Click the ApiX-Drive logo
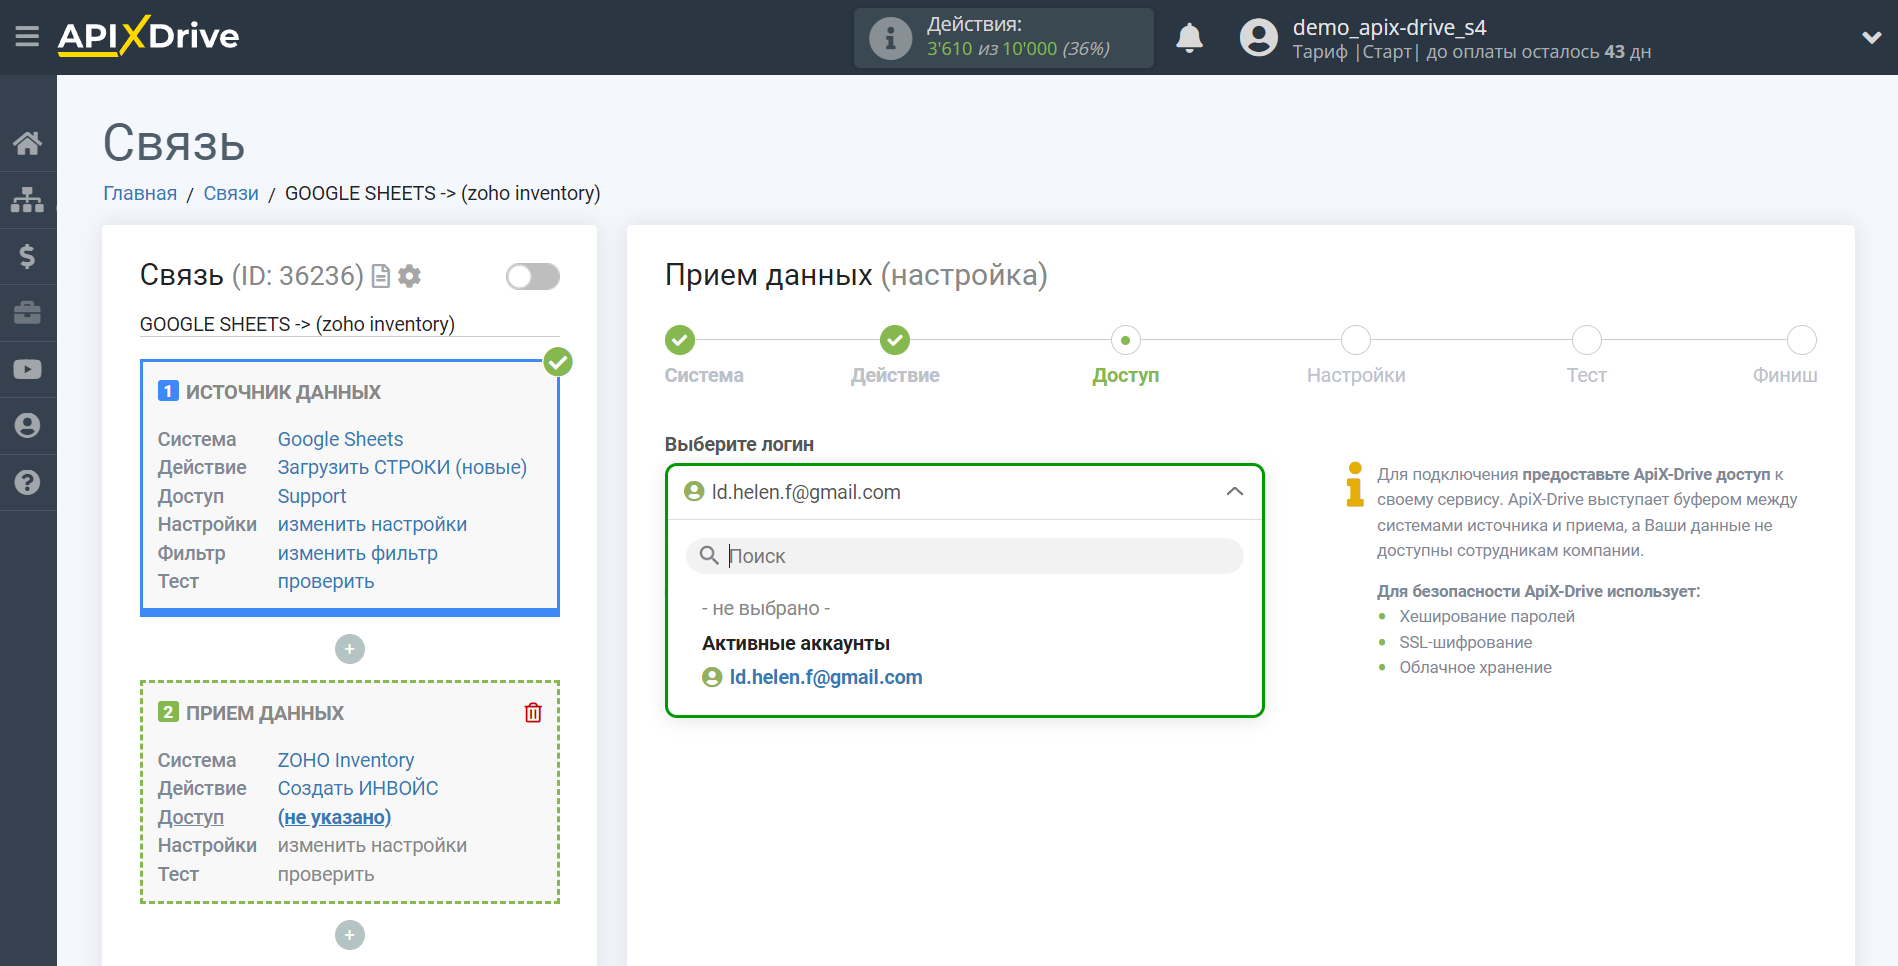This screenshot has height=966, width=1898. [148, 36]
